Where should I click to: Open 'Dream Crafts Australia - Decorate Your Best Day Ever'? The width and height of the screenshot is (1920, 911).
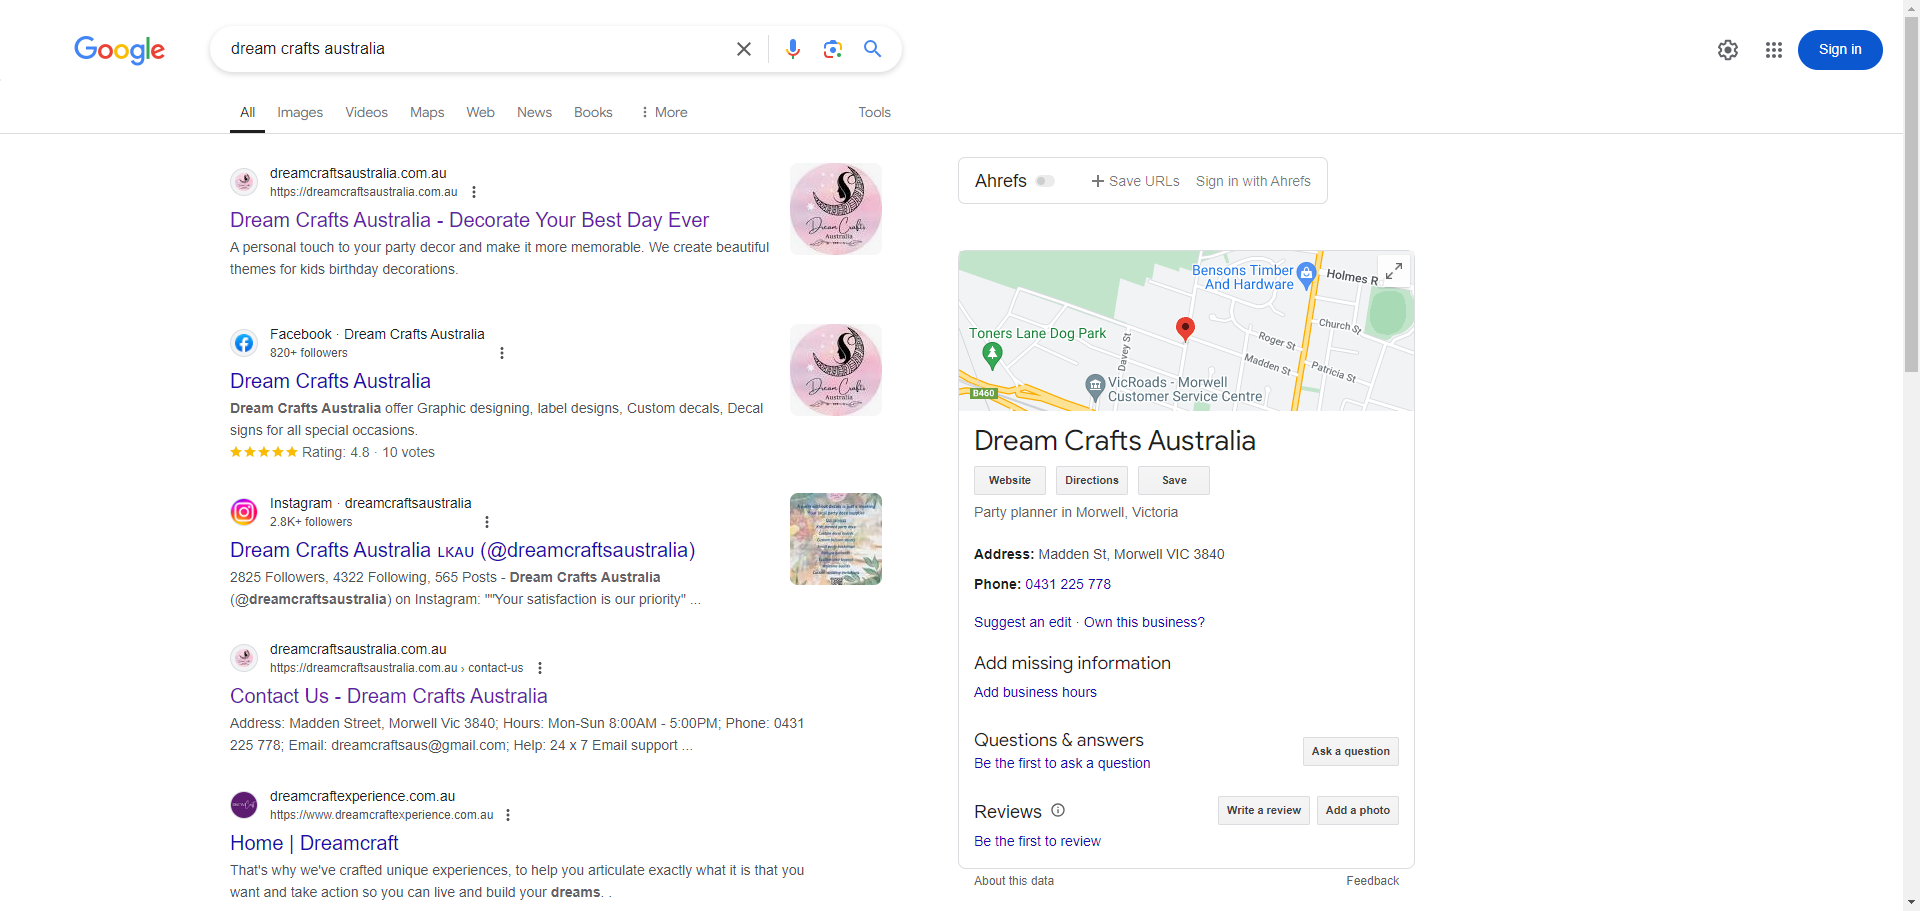(x=469, y=220)
